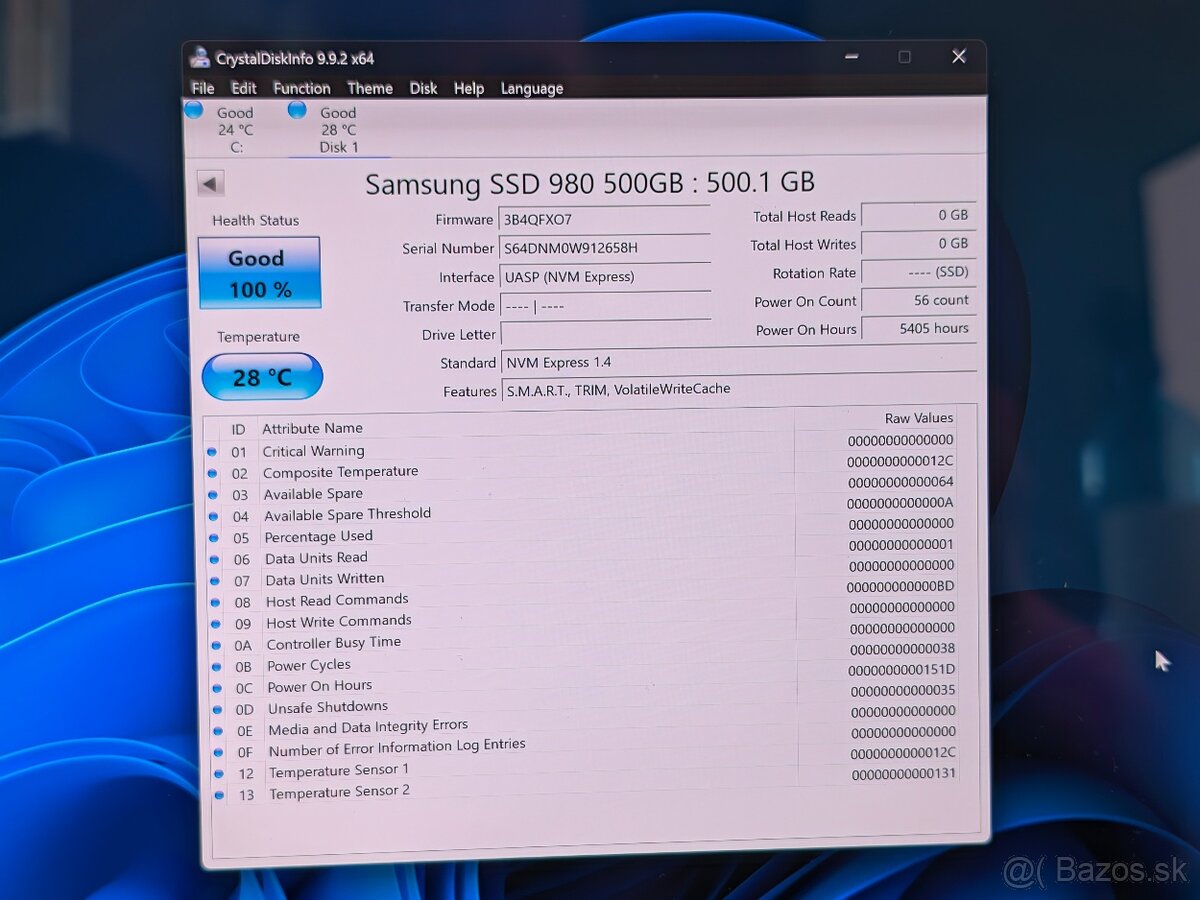Open the Disk menu

(x=423, y=88)
